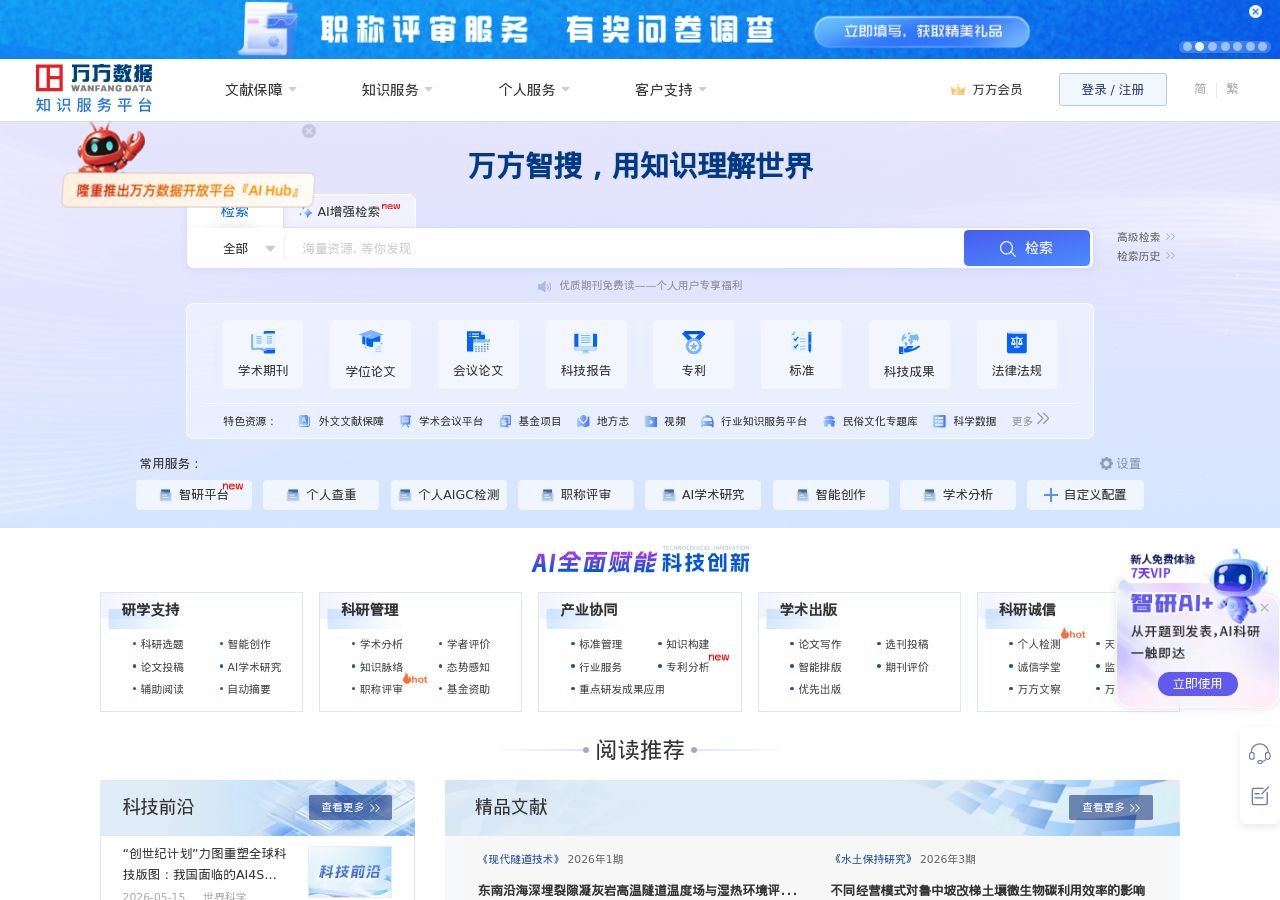Open the 科技成果 achievements icon
The width and height of the screenshot is (1280, 900).
pyautogui.click(x=909, y=342)
